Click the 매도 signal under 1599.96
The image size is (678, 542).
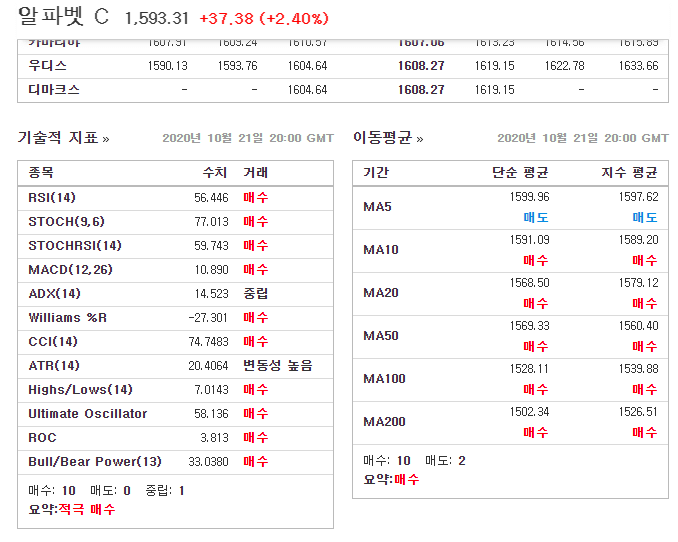click(x=536, y=217)
